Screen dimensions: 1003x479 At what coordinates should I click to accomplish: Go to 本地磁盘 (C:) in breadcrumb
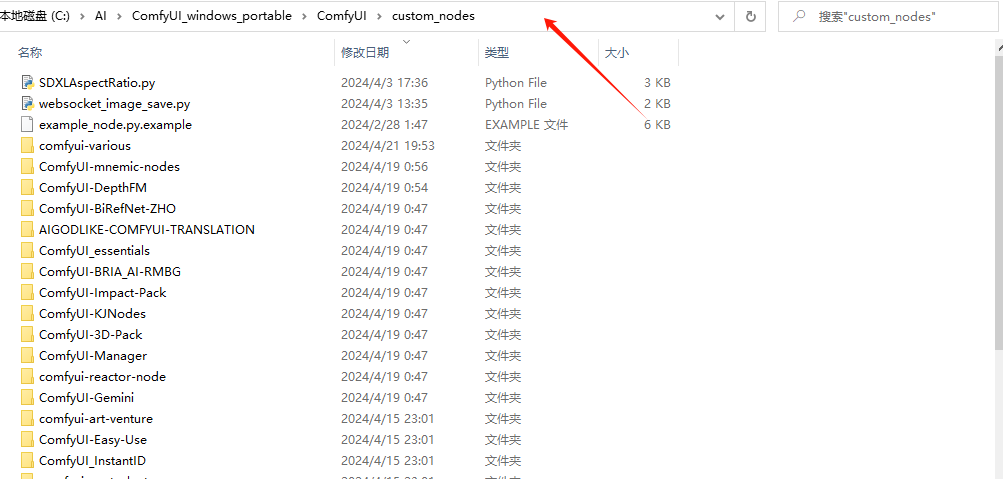point(35,17)
